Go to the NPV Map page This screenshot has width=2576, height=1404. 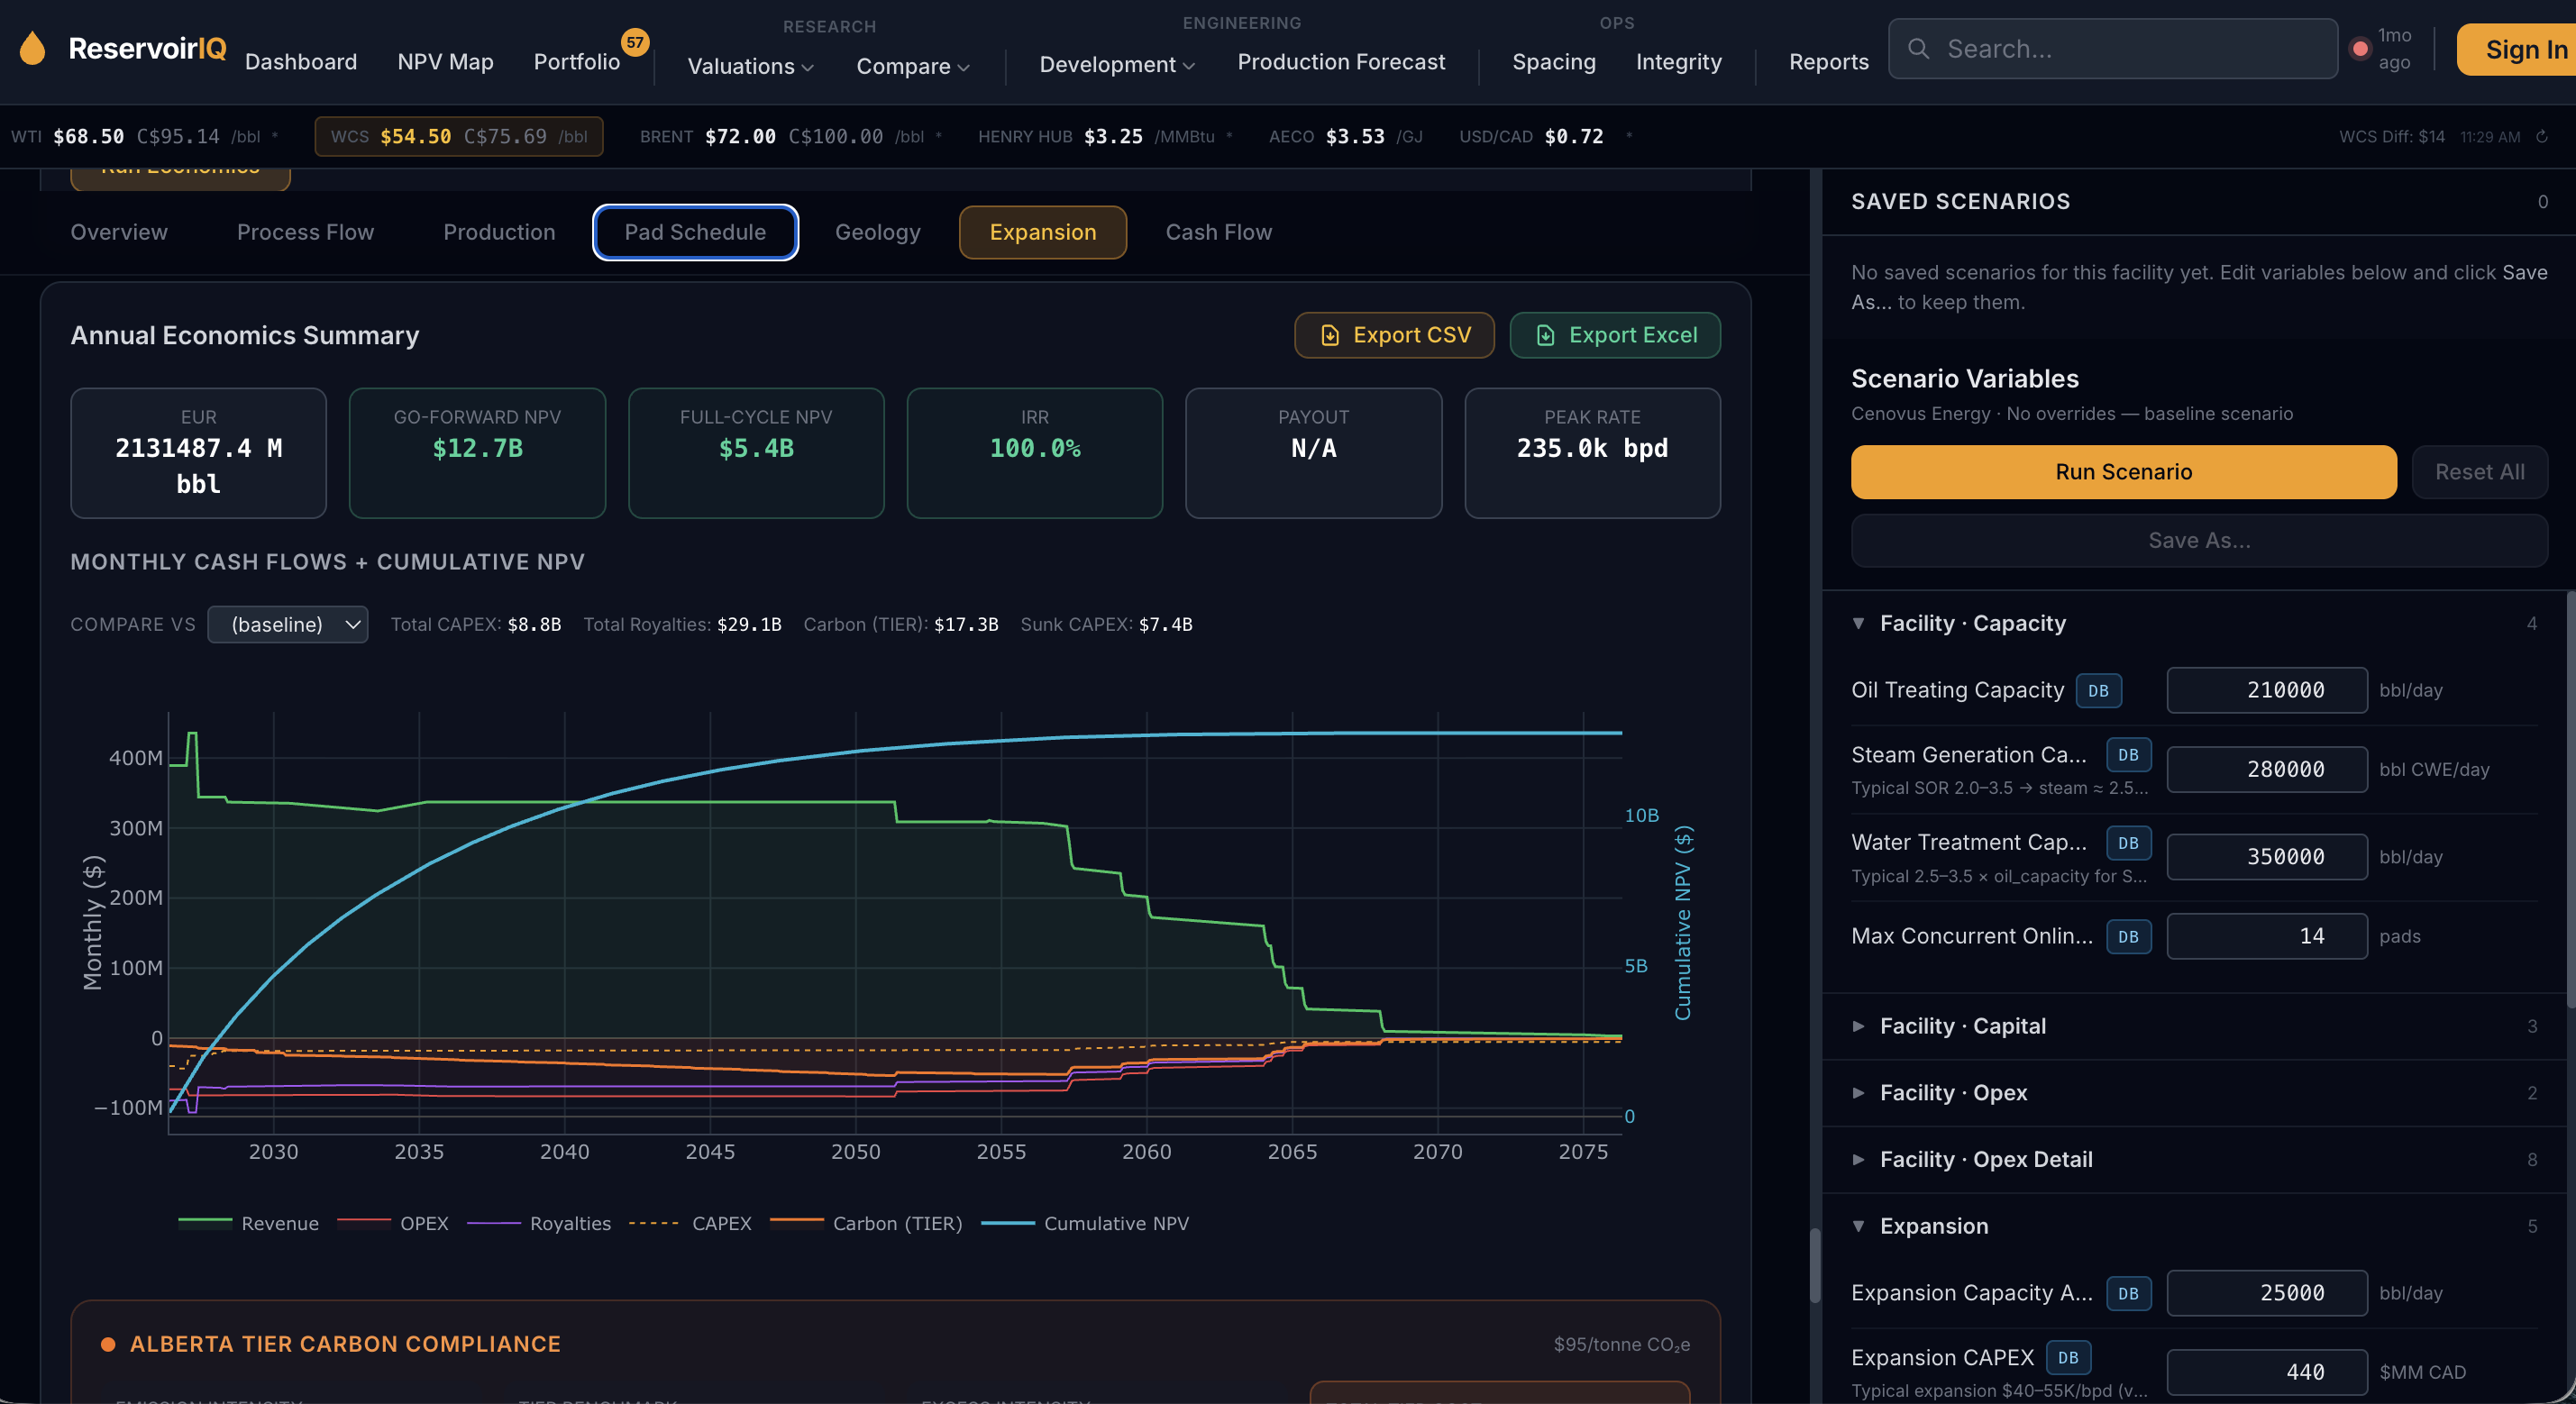pyautogui.click(x=445, y=62)
